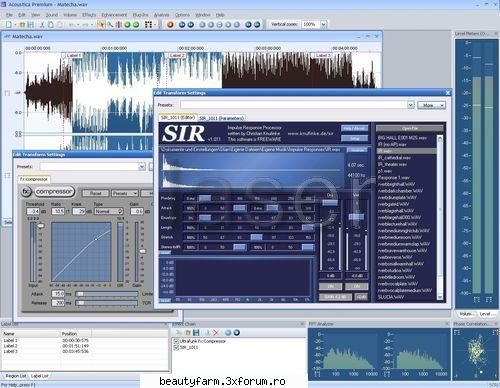The width and height of the screenshot is (500, 388).
Task: Select the Label List tab
Action: [39, 376]
